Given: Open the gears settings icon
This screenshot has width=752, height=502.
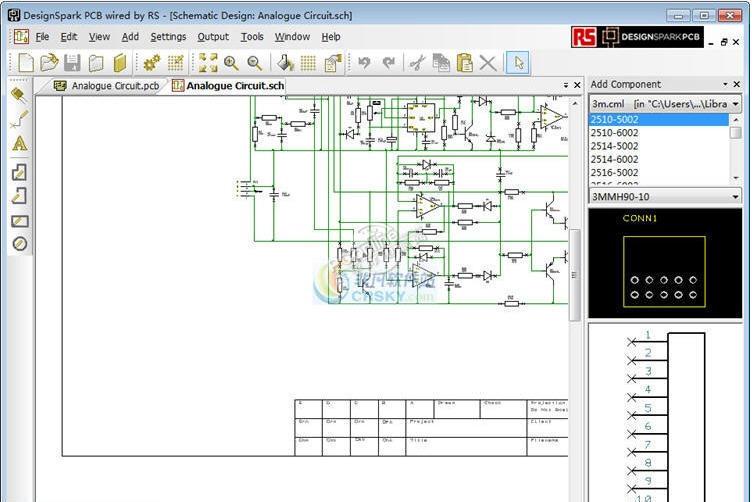Looking at the screenshot, I should click(152, 63).
